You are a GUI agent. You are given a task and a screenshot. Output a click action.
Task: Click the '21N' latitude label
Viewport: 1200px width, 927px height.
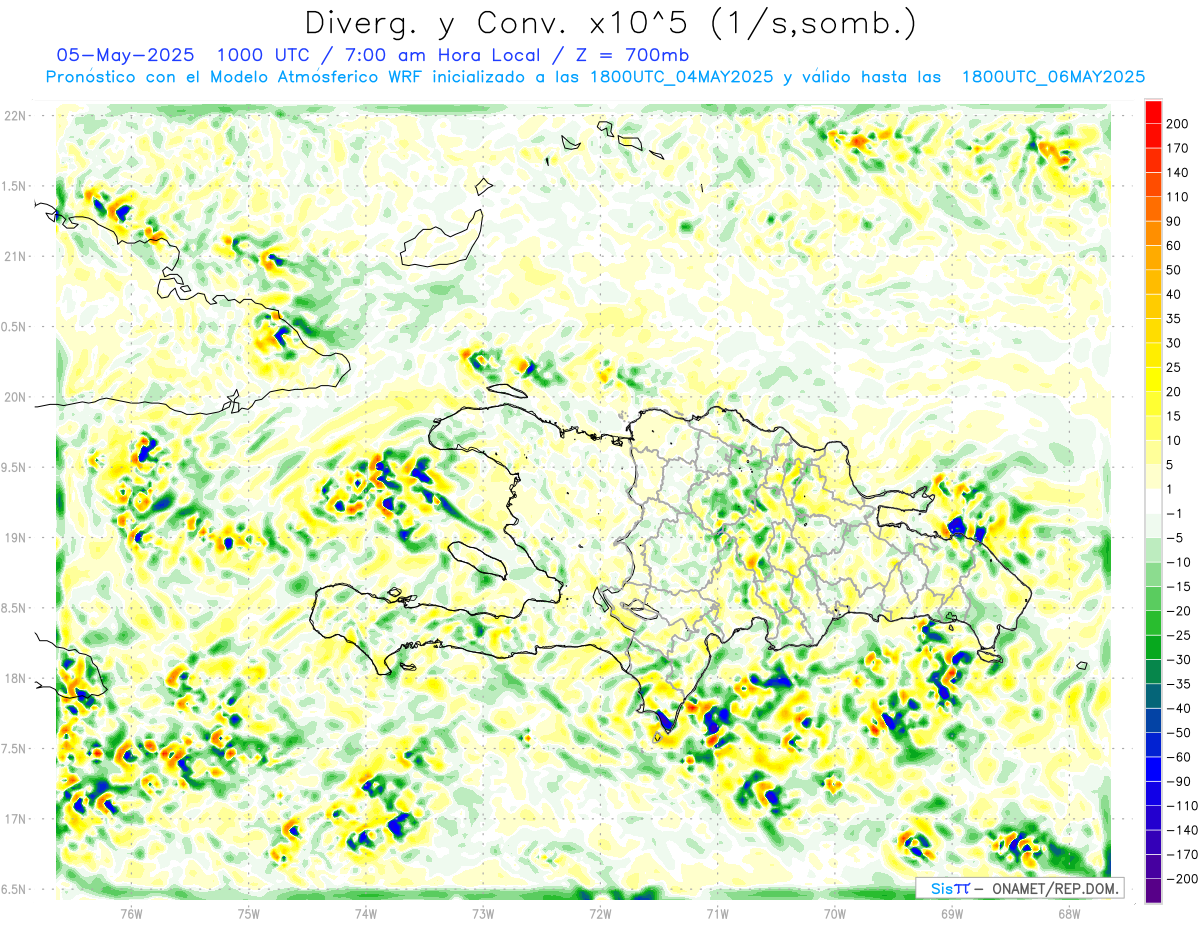click(15, 257)
